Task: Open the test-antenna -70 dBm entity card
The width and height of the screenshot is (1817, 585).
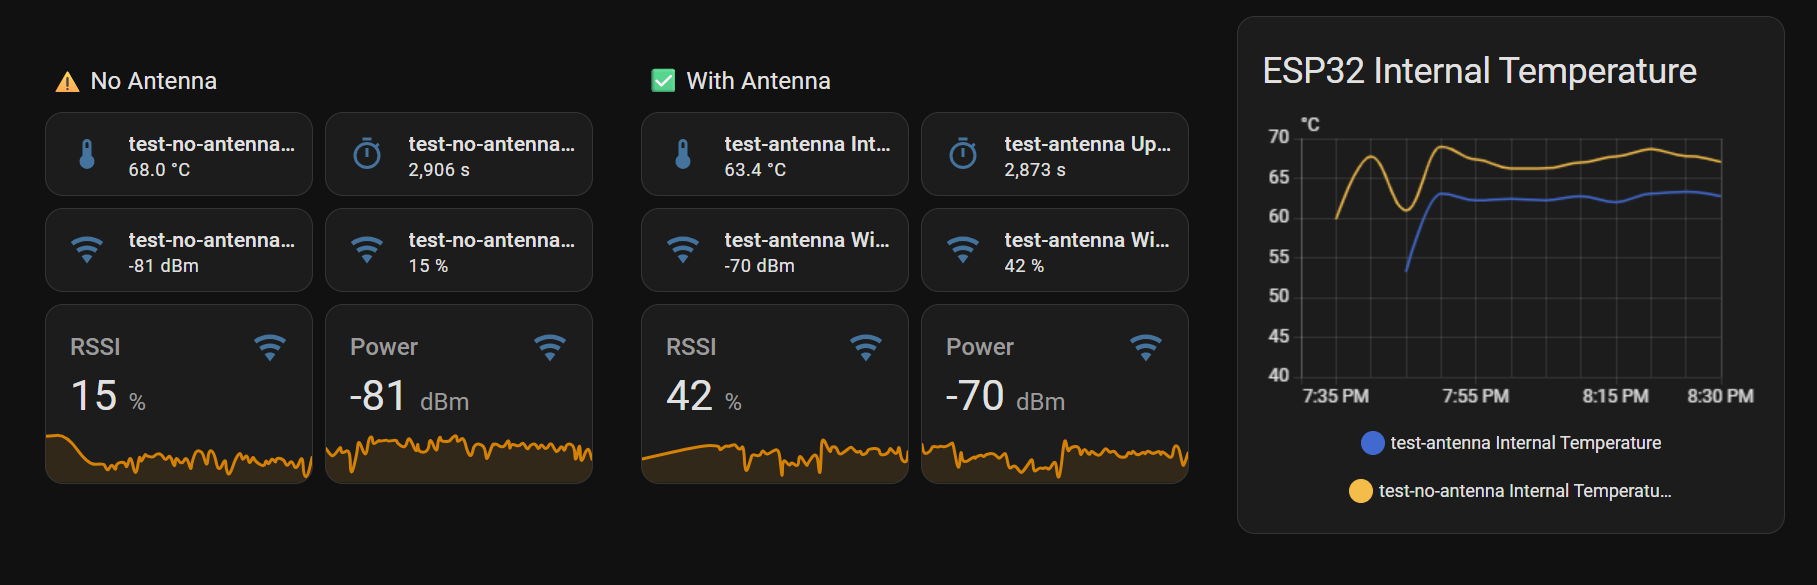Action: (x=774, y=250)
